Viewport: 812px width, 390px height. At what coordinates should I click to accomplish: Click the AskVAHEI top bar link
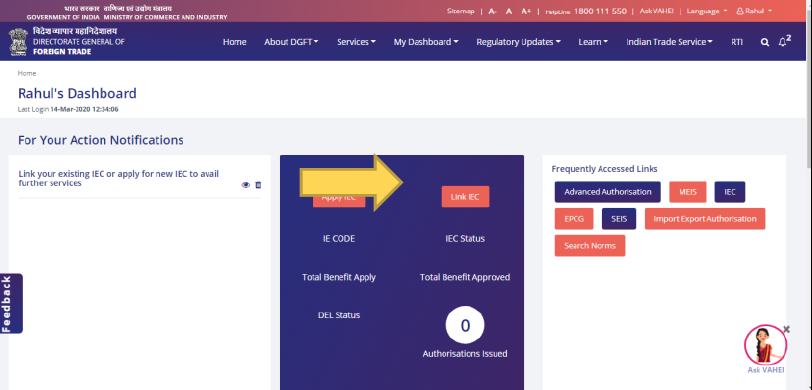click(656, 11)
